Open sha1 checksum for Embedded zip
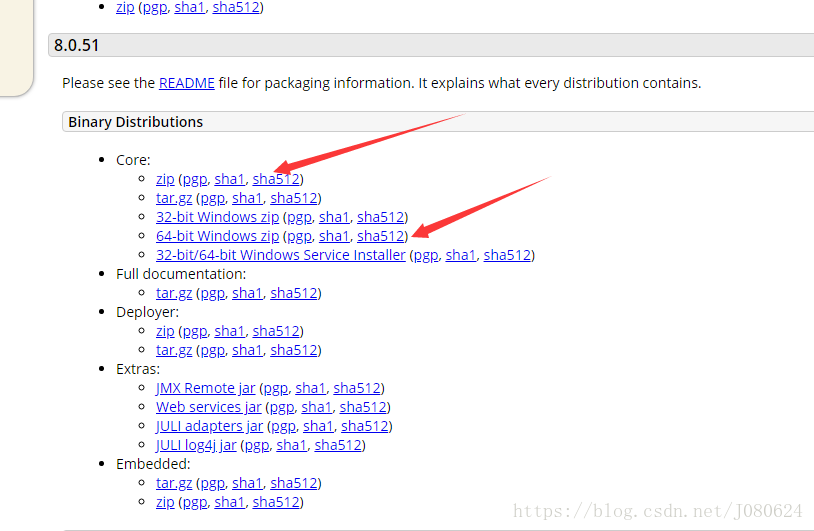 click(229, 502)
